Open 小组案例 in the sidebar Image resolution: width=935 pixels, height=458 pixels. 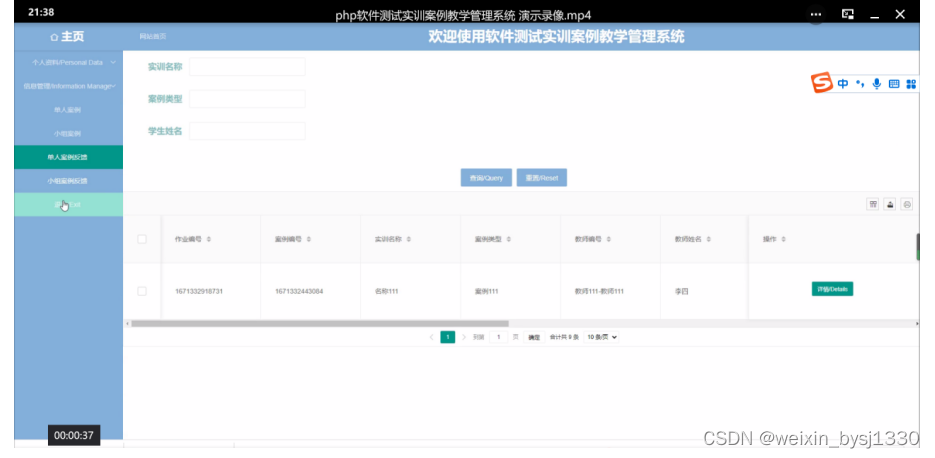pyautogui.click(x=67, y=134)
